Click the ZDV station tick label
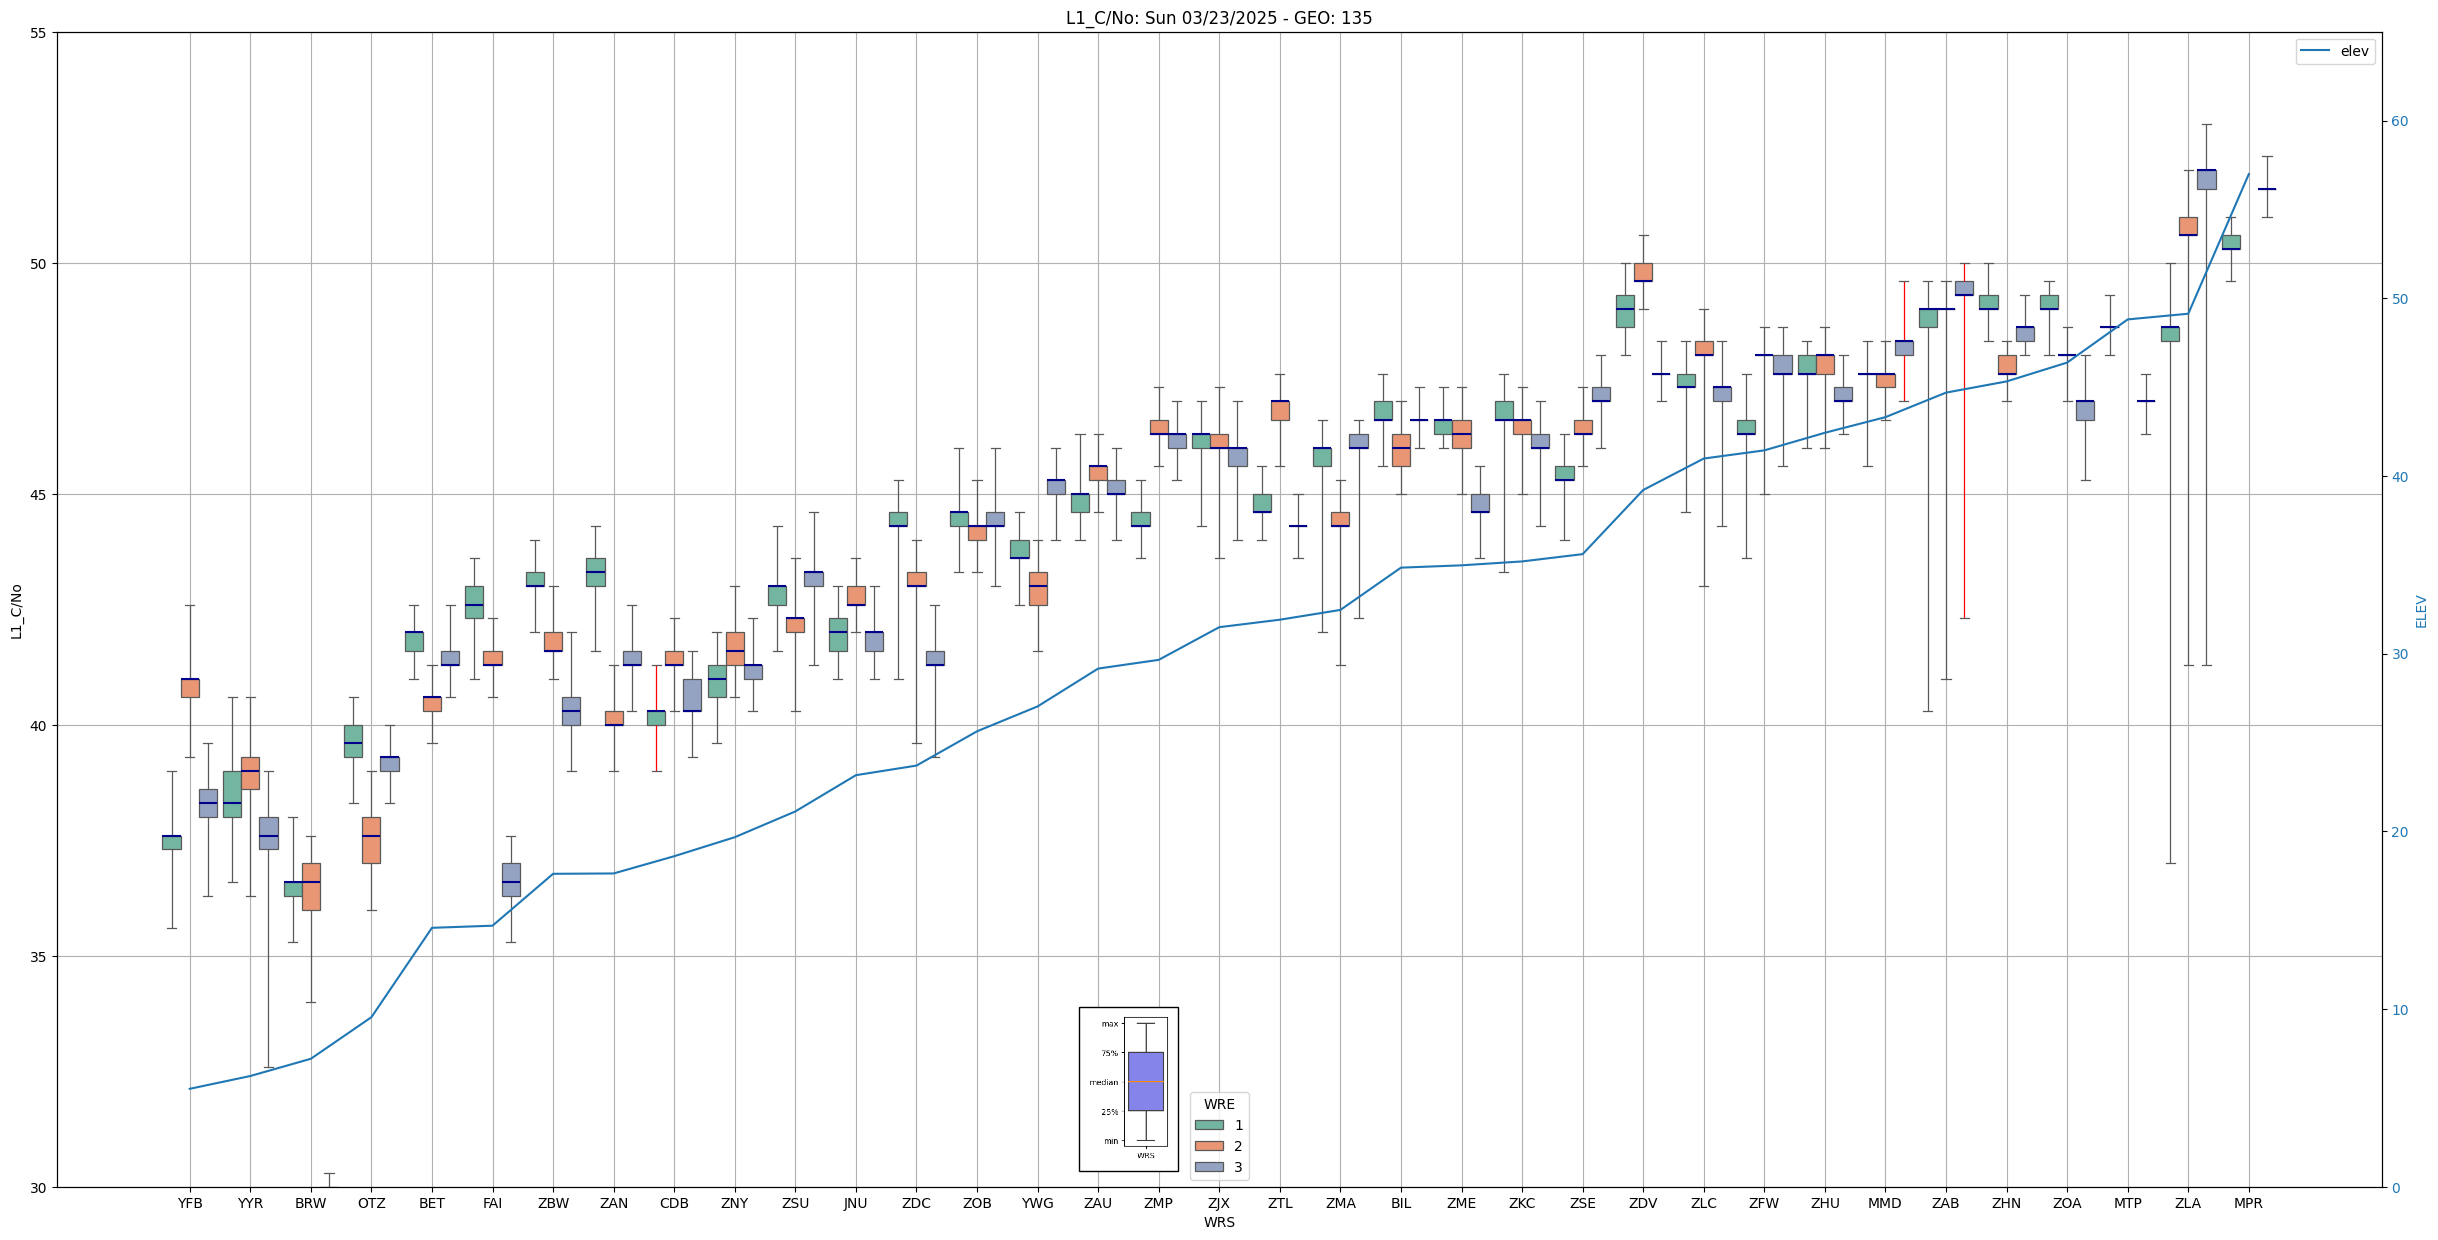This screenshot has width=2438, height=1240. tap(1643, 1203)
